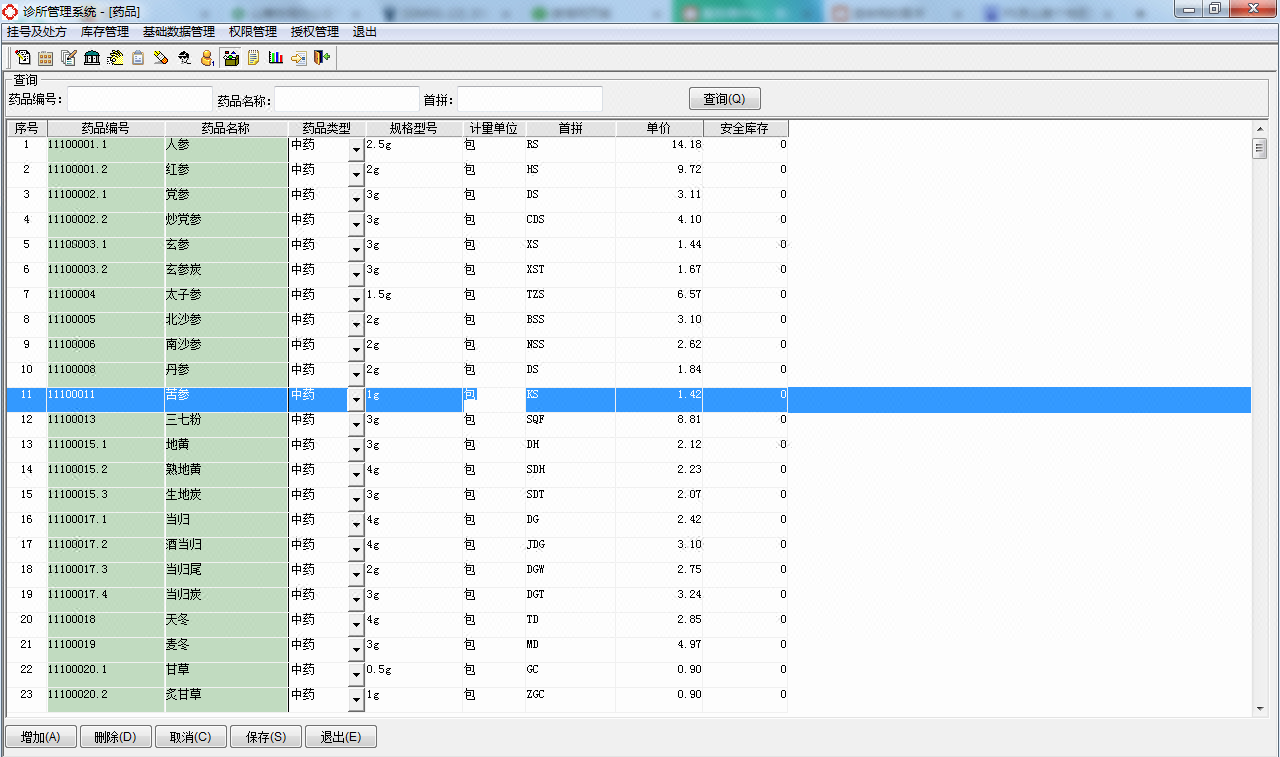Click the documents-with-pen edit toolbar icon
This screenshot has width=1280, height=757.
[x=68, y=58]
